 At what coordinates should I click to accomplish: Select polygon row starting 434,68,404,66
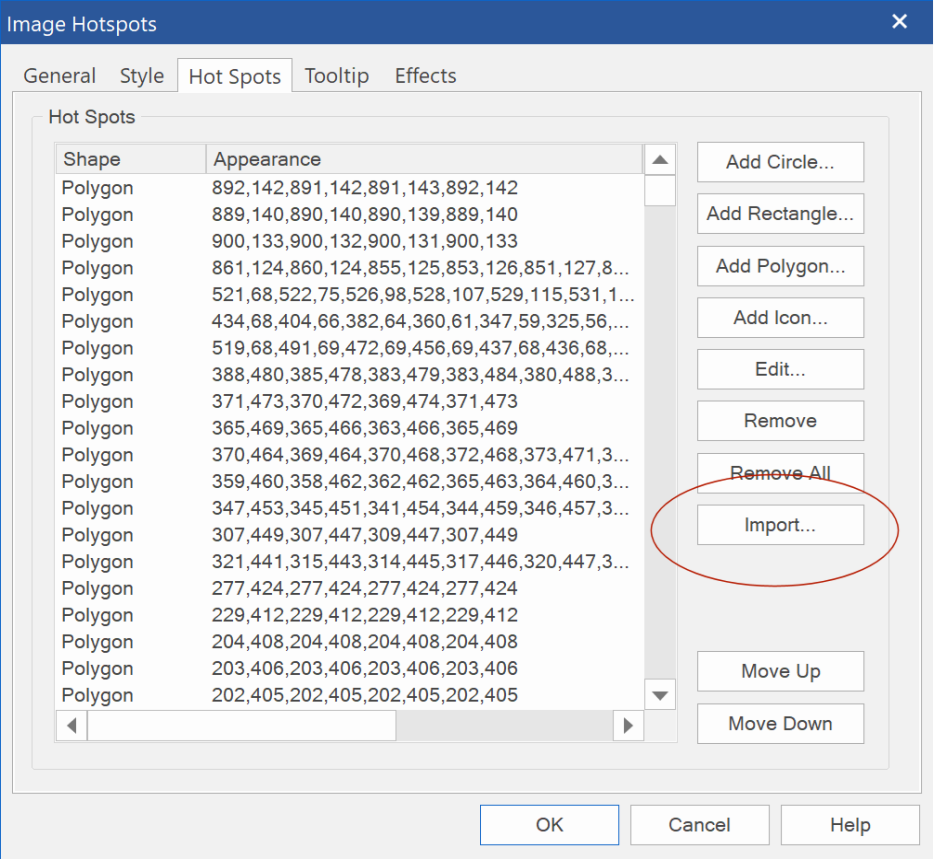pyautogui.click(x=350, y=321)
